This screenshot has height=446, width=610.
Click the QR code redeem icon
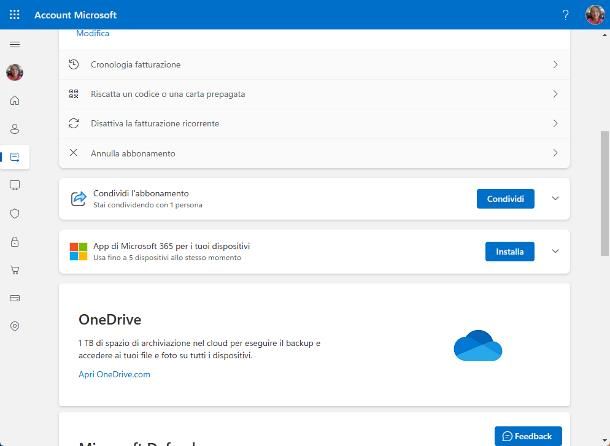click(x=74, y=94)
